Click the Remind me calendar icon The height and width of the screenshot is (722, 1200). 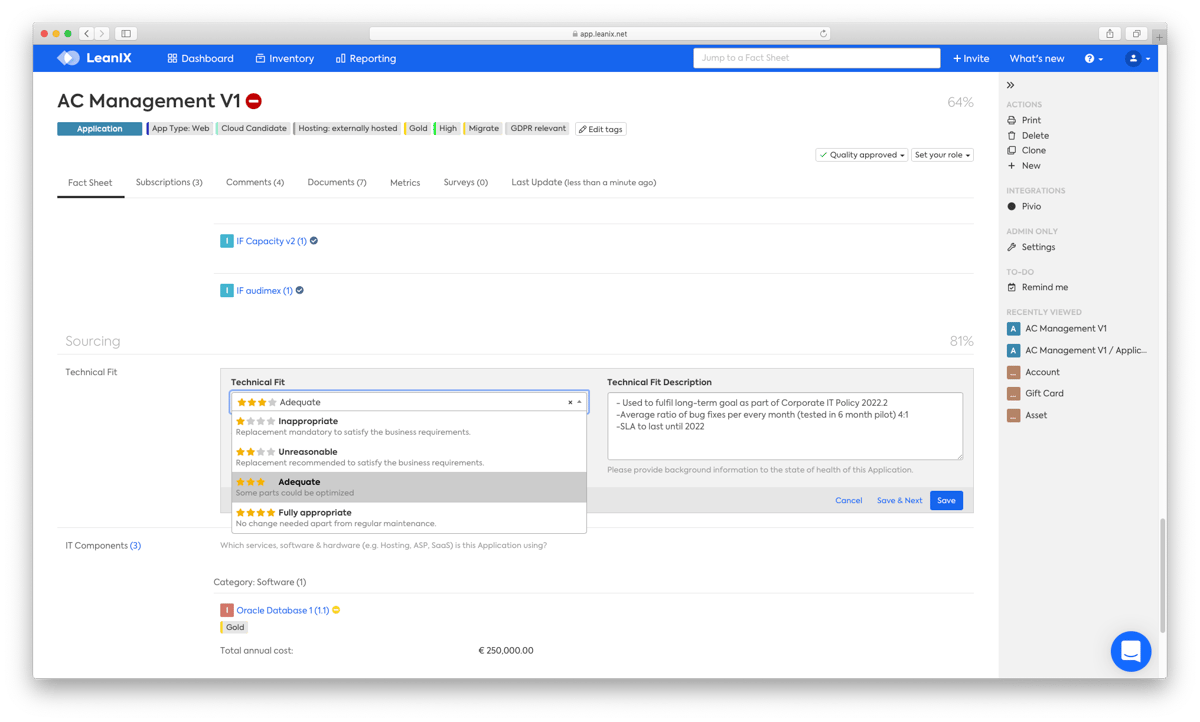point(1011,287)
